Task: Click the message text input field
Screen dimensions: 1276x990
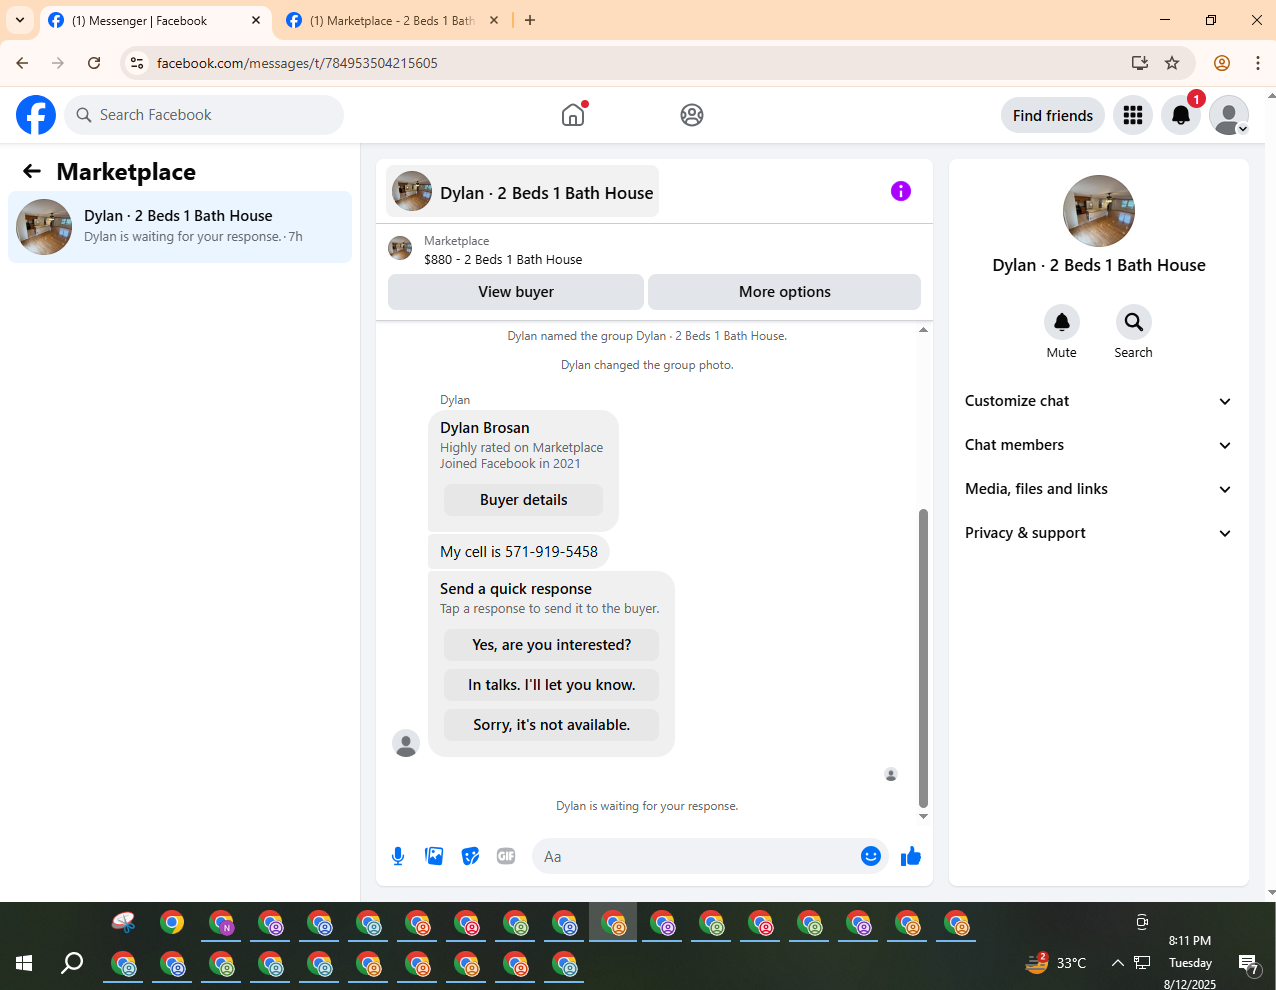Action: 700,856
